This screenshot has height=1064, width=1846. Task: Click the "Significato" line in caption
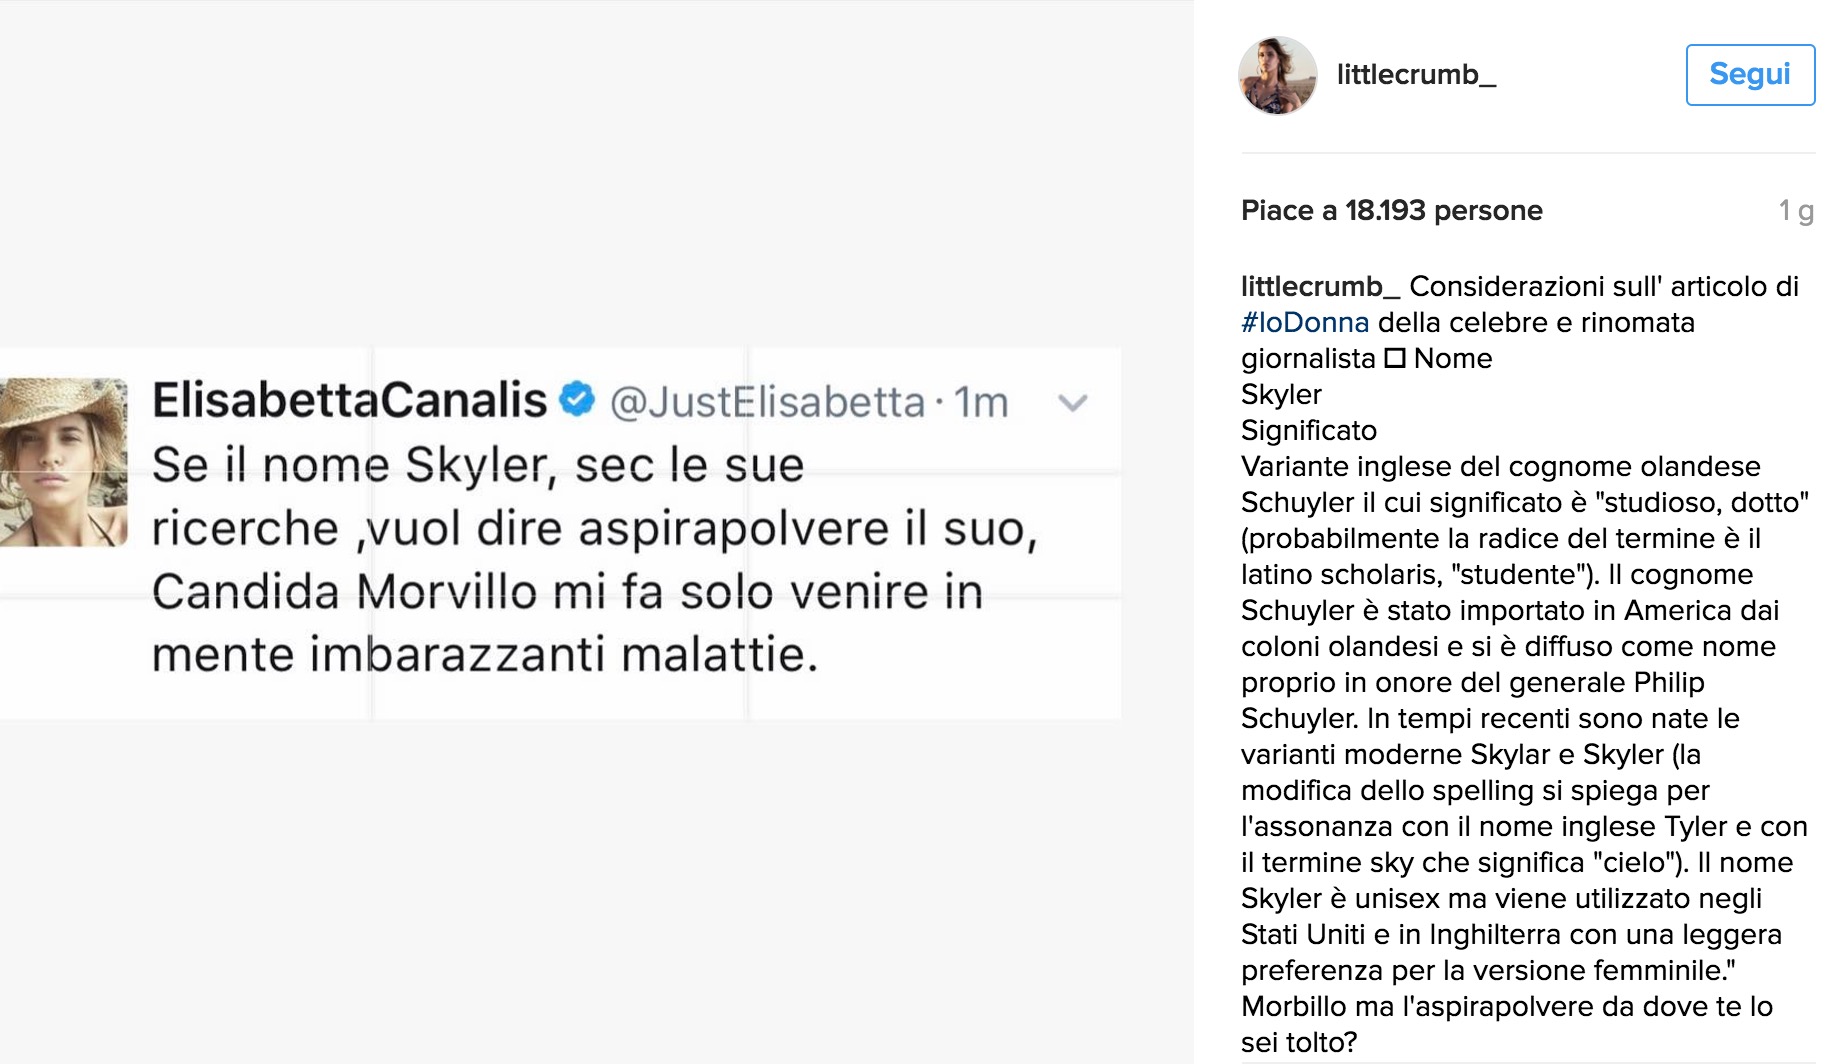pos(1308,430)
